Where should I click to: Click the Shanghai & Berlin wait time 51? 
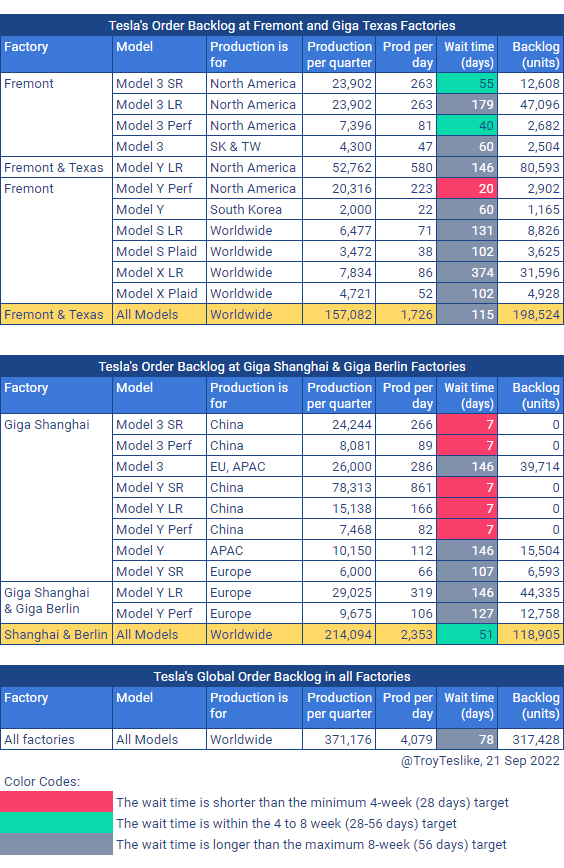click(x=467, y=634)
